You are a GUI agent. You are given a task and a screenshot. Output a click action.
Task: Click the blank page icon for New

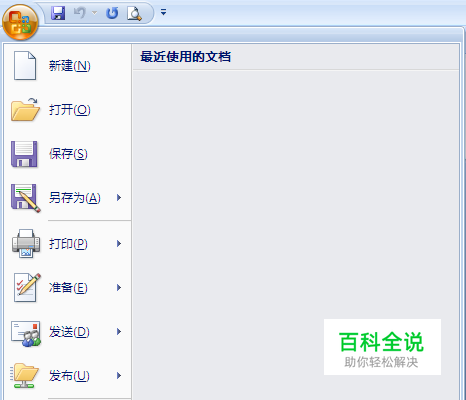[x=24, y=66]
